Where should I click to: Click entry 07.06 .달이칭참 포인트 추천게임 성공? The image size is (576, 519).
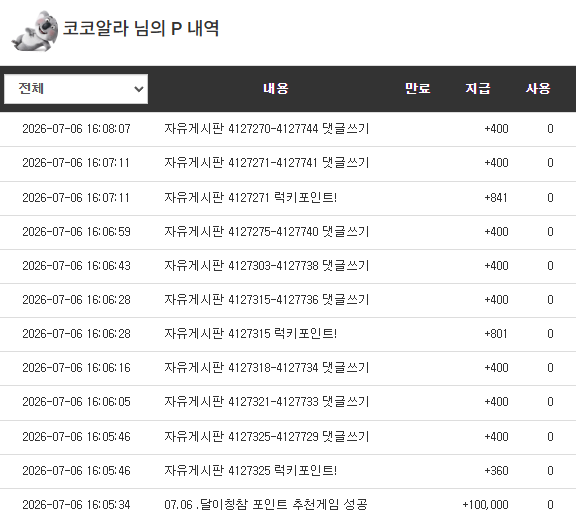(x=266, y=504)
